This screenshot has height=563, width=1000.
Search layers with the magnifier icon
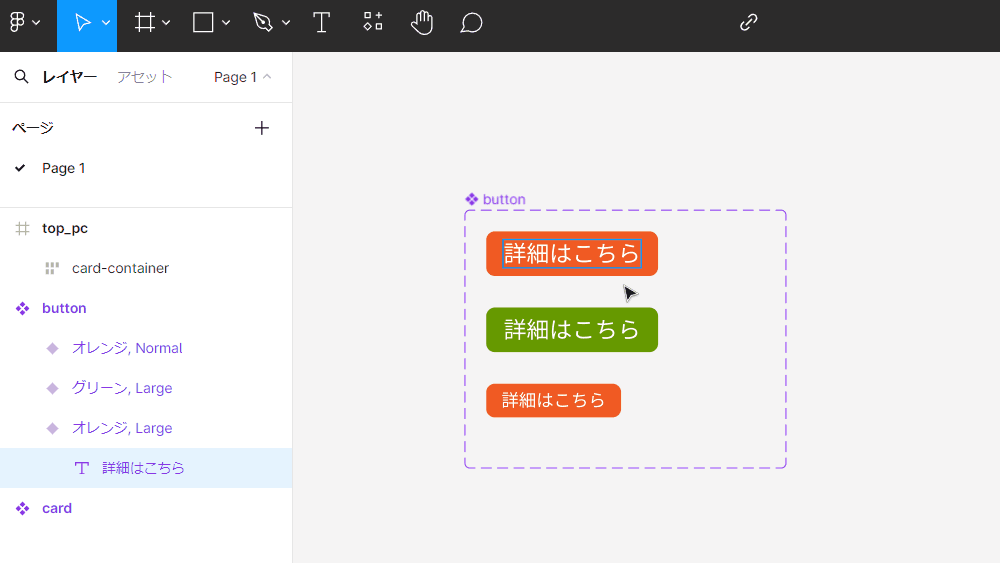[x=21, y=77]
